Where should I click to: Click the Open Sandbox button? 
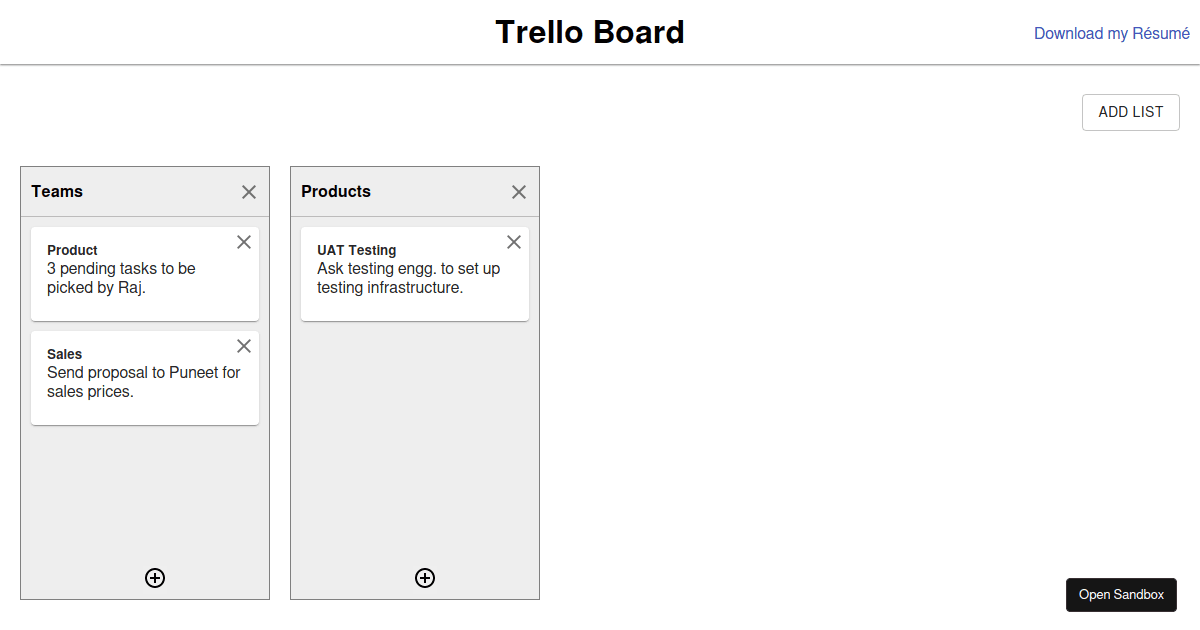pyautogui.click(x=1121, y=594)
